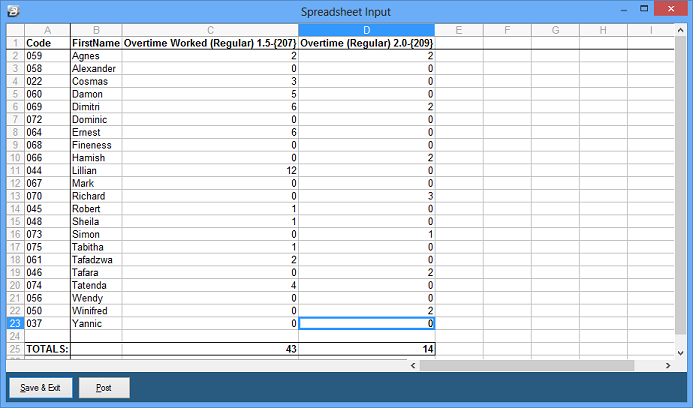Viewport: 693px width, 408px height.
Task: Select column C header
Action: (x=210, y=30)
